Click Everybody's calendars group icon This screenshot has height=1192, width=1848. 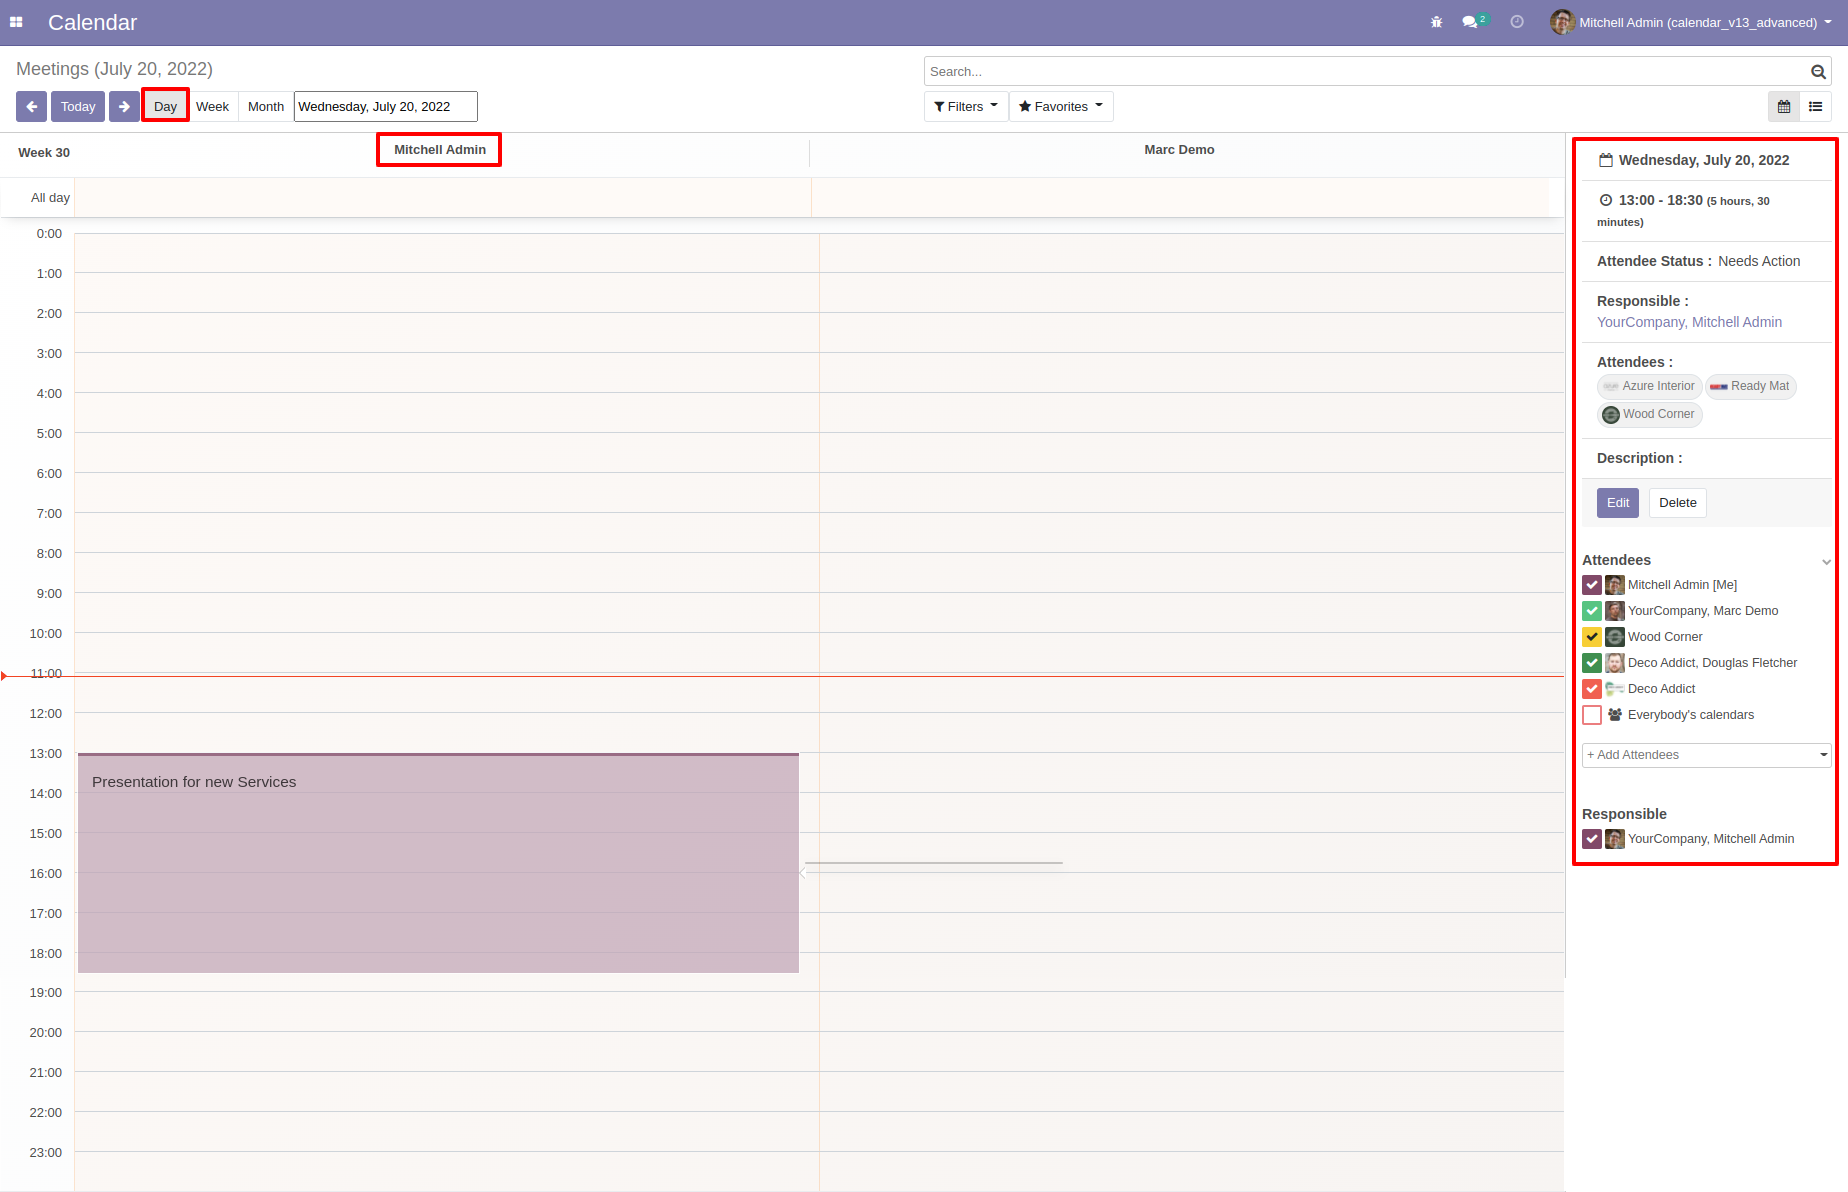coord(1615,715)
